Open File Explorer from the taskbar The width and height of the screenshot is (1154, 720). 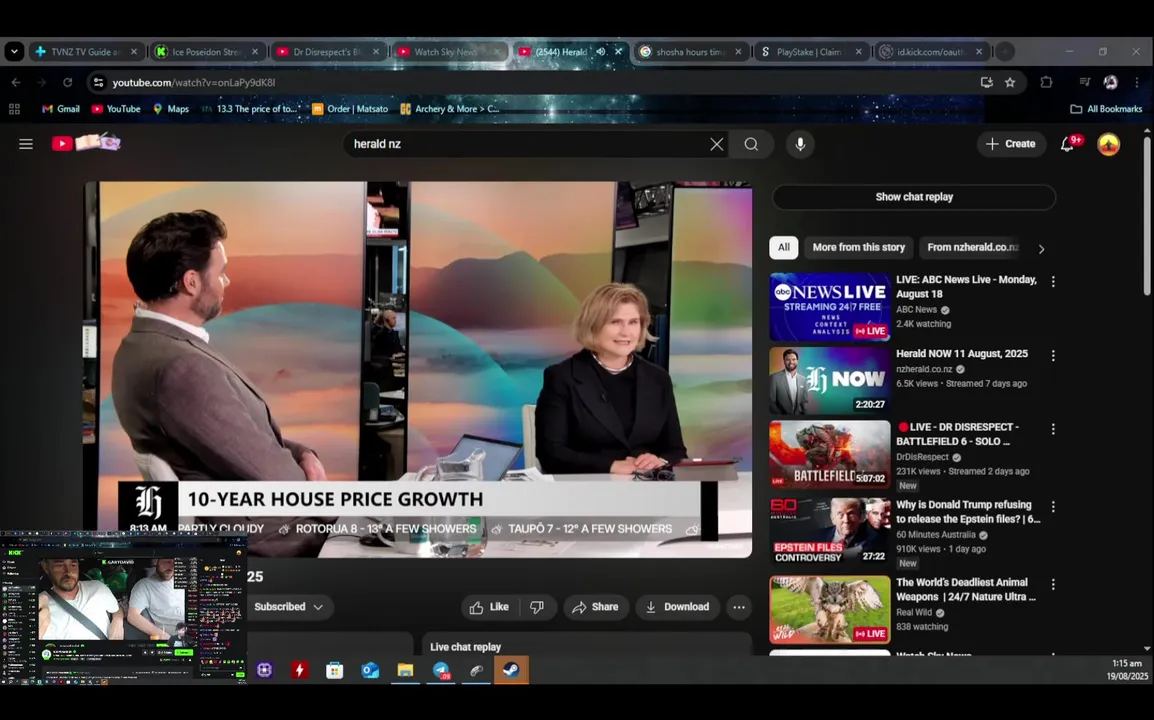pos(405,670)
